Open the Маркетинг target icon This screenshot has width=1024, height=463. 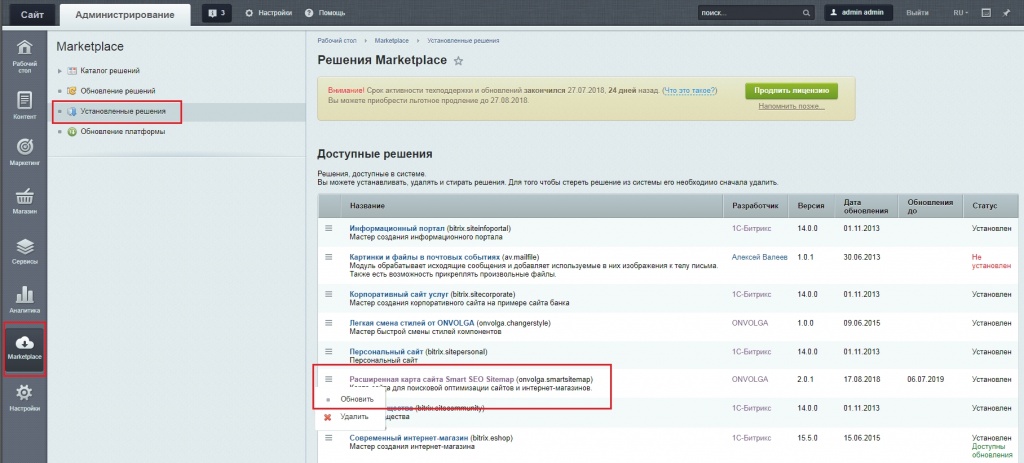[25, 147]
